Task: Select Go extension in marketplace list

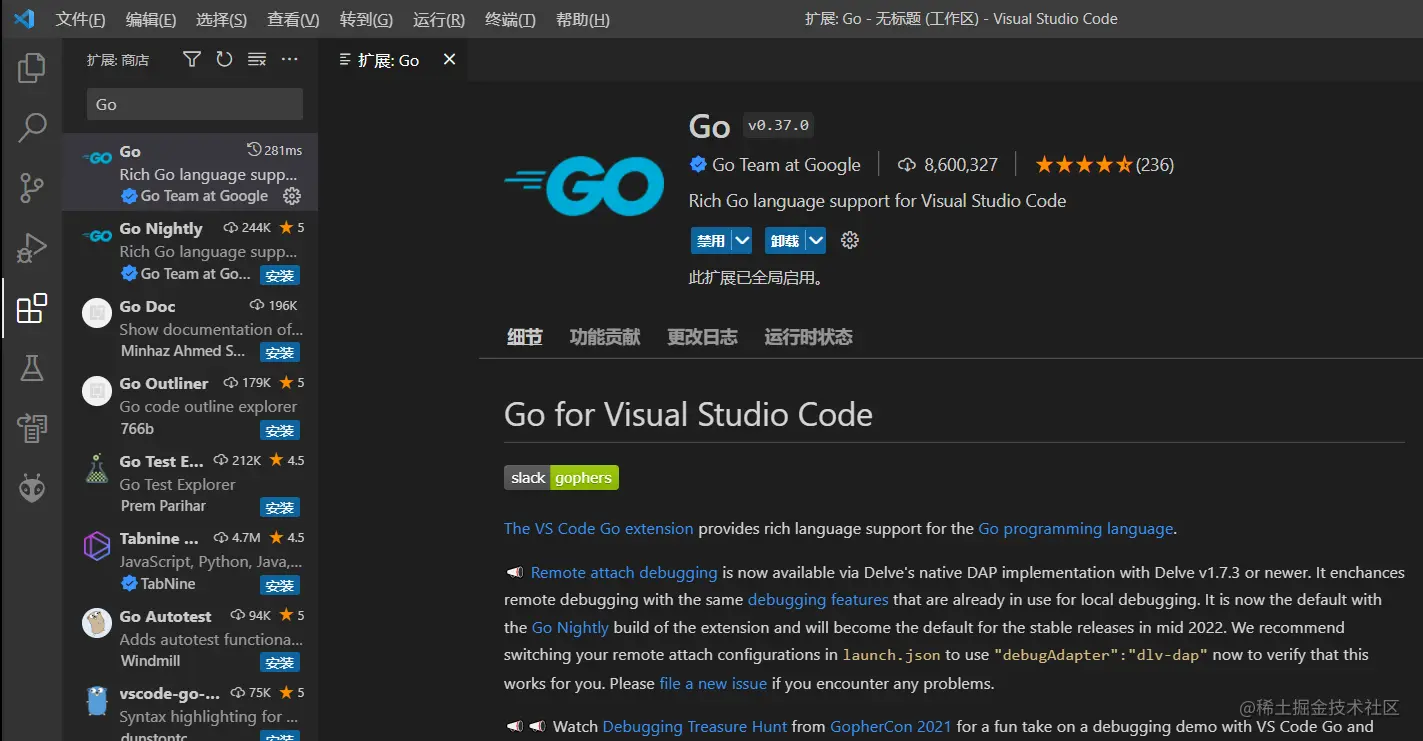Action: click(190, 173)
